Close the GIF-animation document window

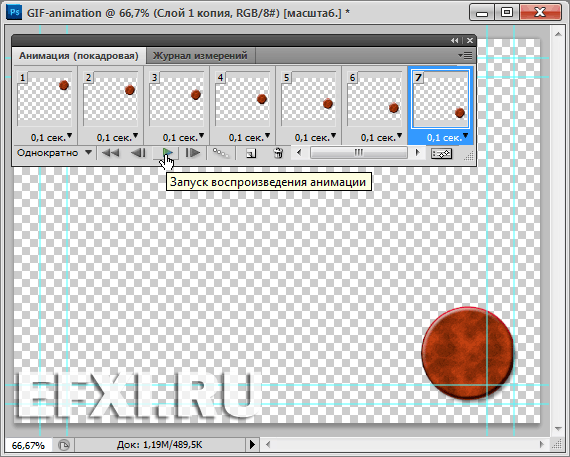(x=540, y=12)
